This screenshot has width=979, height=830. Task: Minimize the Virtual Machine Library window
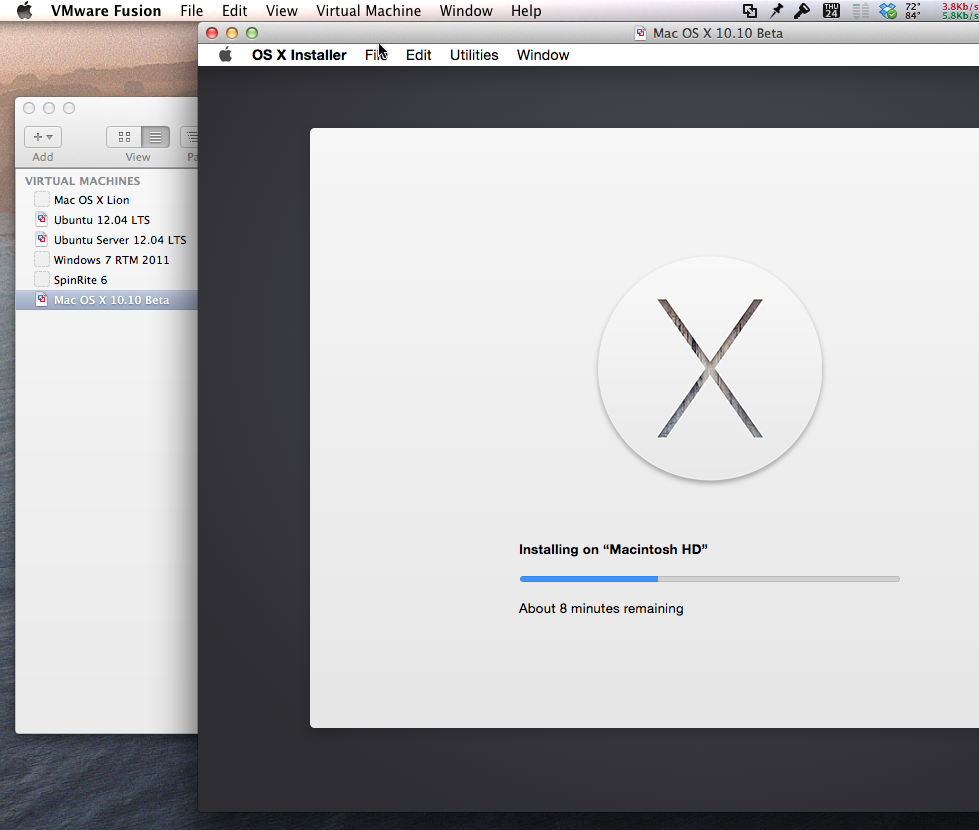49,108
